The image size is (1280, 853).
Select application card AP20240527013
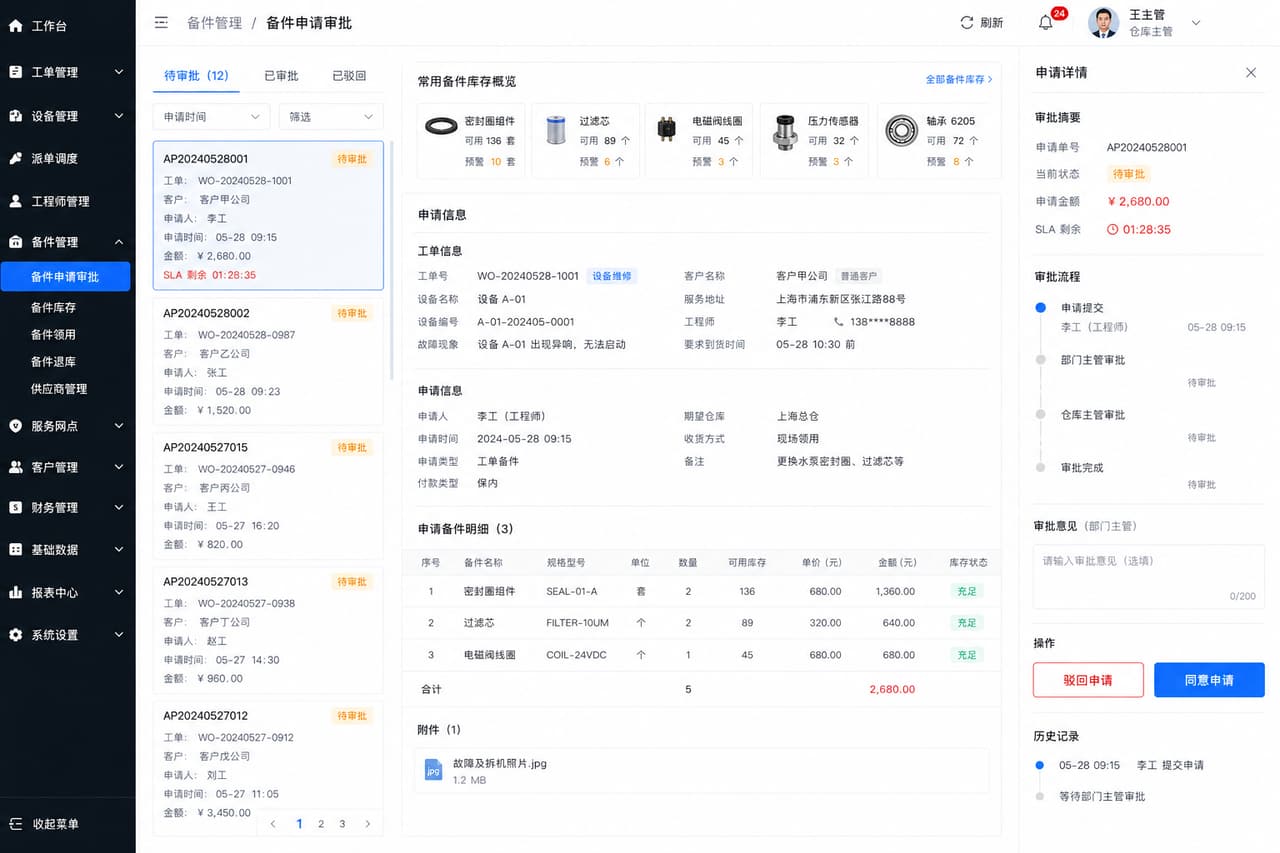[268, 630]
